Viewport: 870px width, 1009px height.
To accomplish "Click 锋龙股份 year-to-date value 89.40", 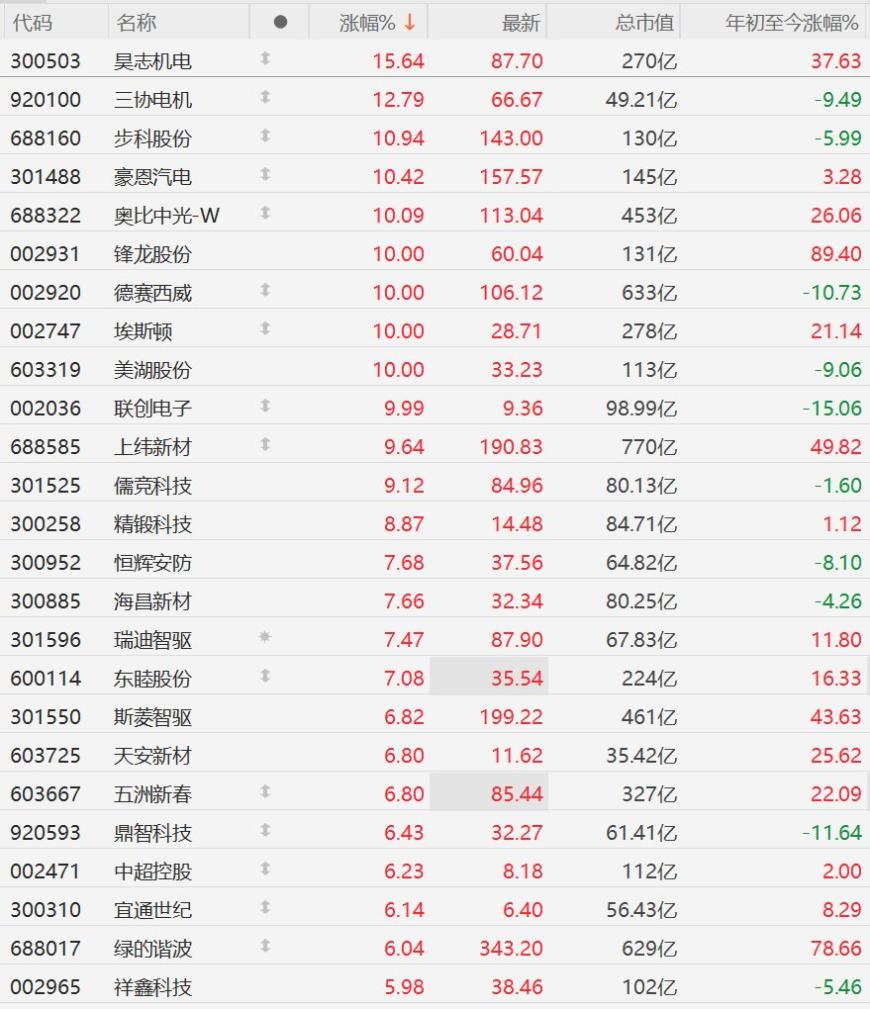I will (x=836, y=254).
